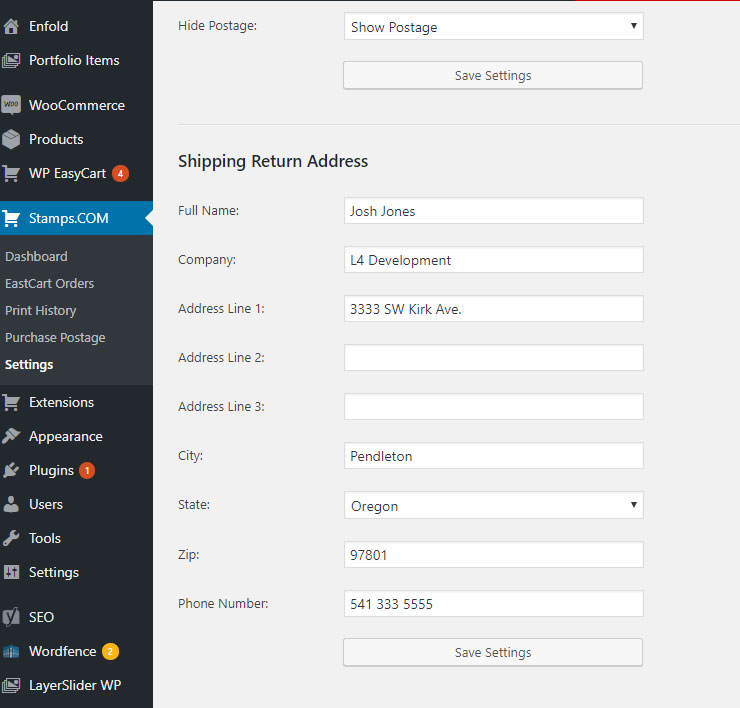Click the Settings sliders icon in the sidebar
The height and width of the screenshot is (708, 740).
11,572
